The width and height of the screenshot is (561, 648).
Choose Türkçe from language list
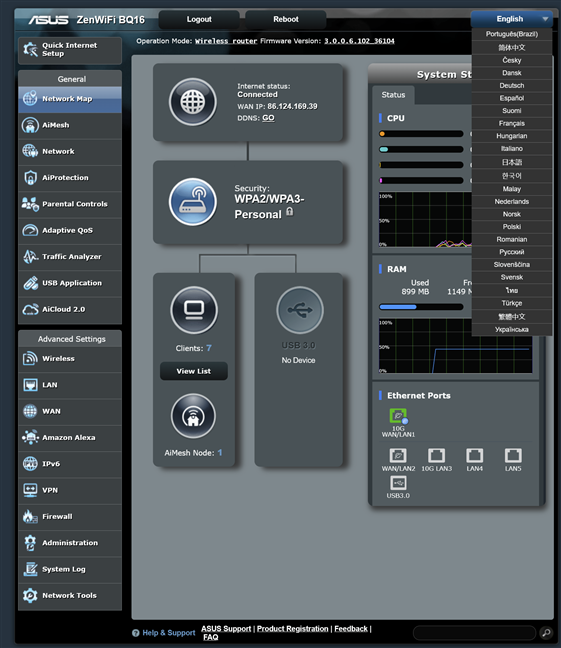pos(512,303)
